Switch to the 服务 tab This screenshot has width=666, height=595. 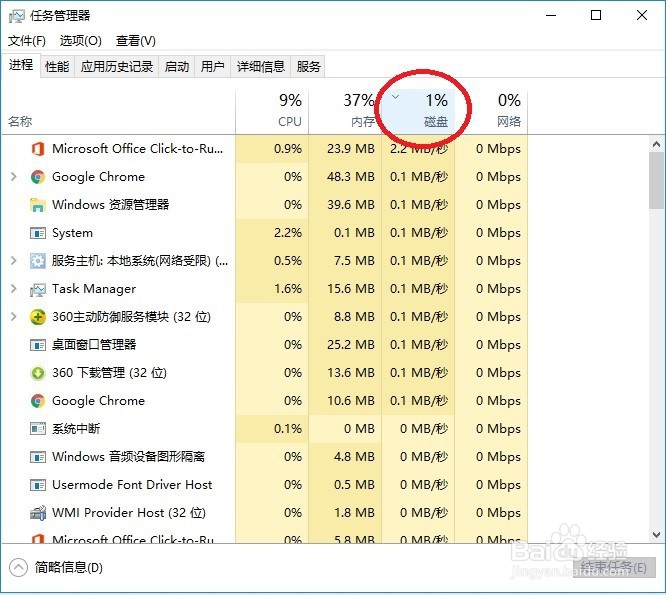[308, 67]
